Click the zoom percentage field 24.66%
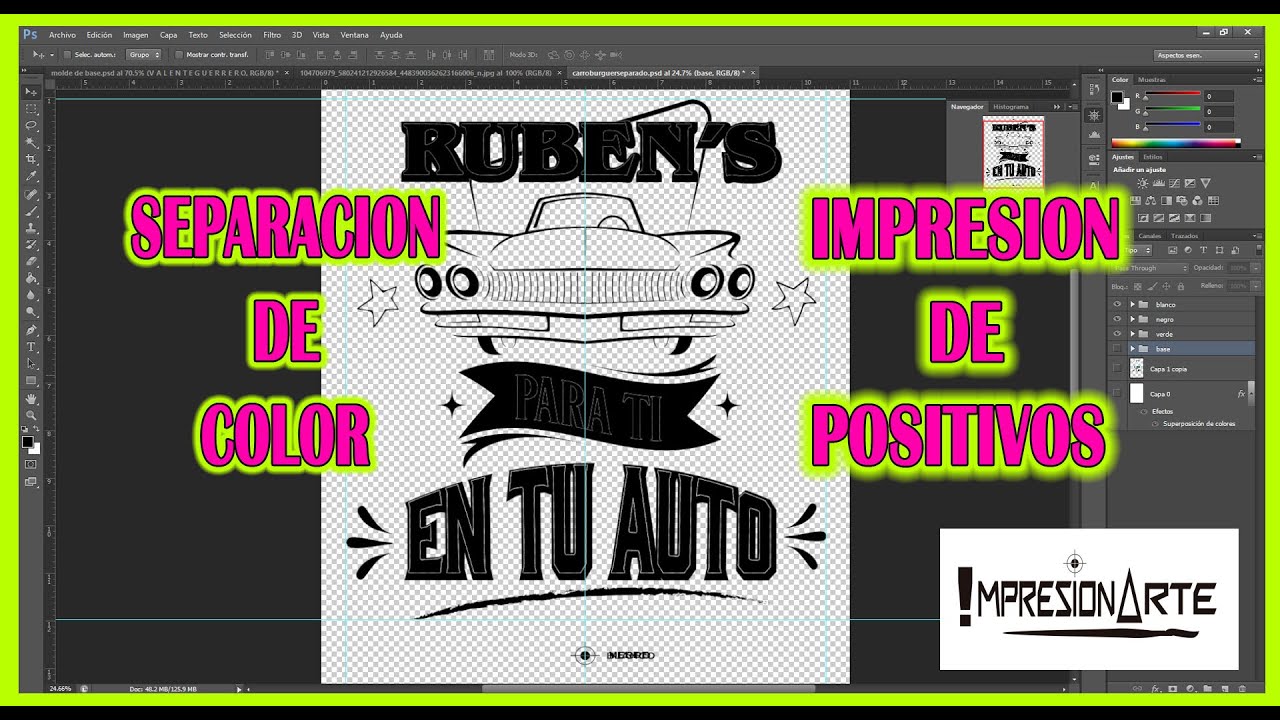This screenshot has height=720, width=1280. (60, 689)
